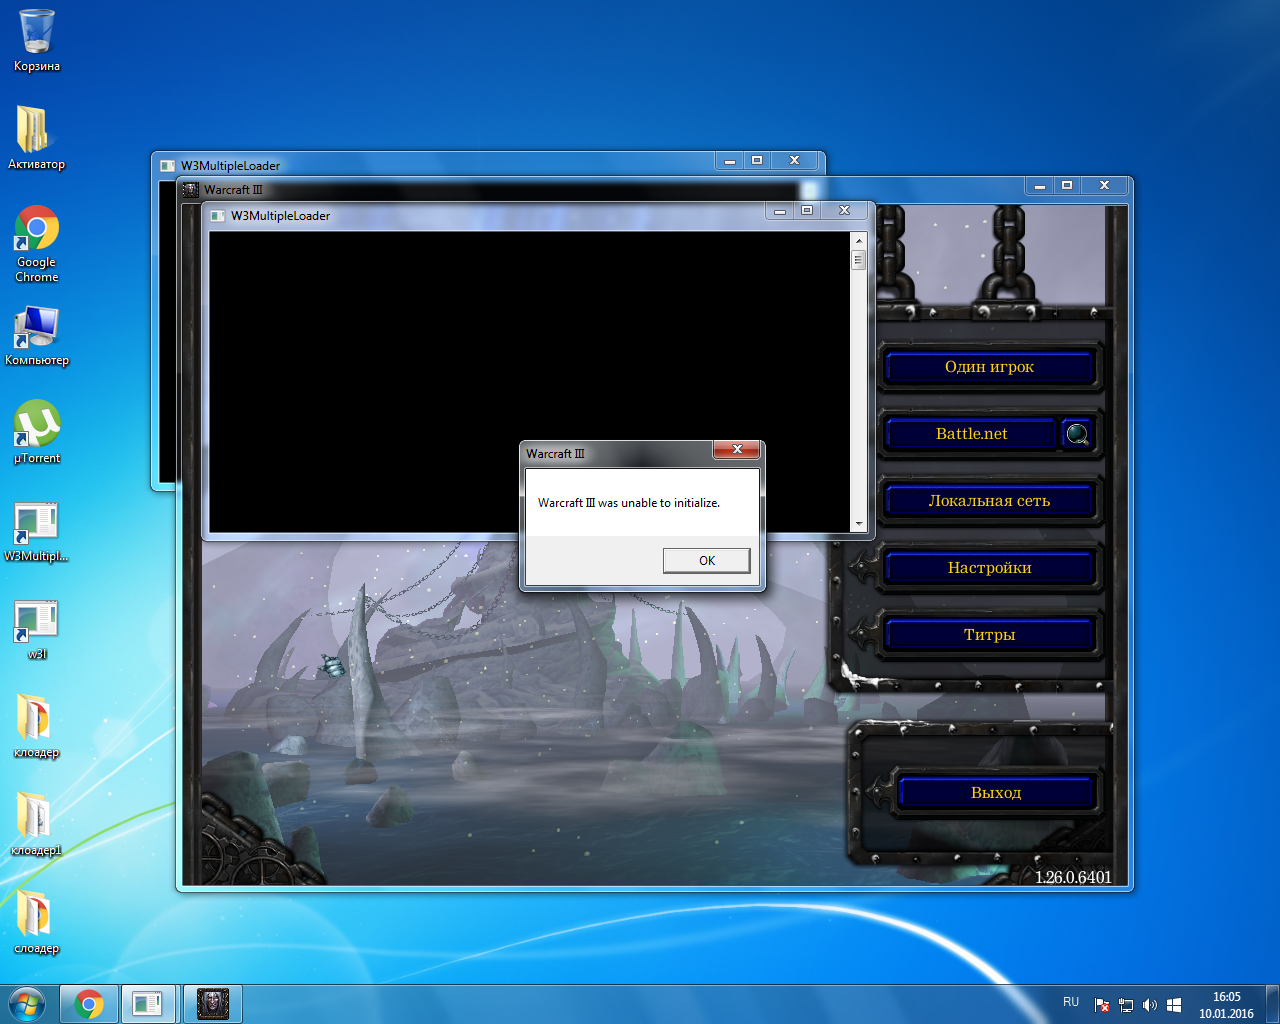Click the version text 1.26.0.6401
1280x1024 pixels.
[1073, 877]
